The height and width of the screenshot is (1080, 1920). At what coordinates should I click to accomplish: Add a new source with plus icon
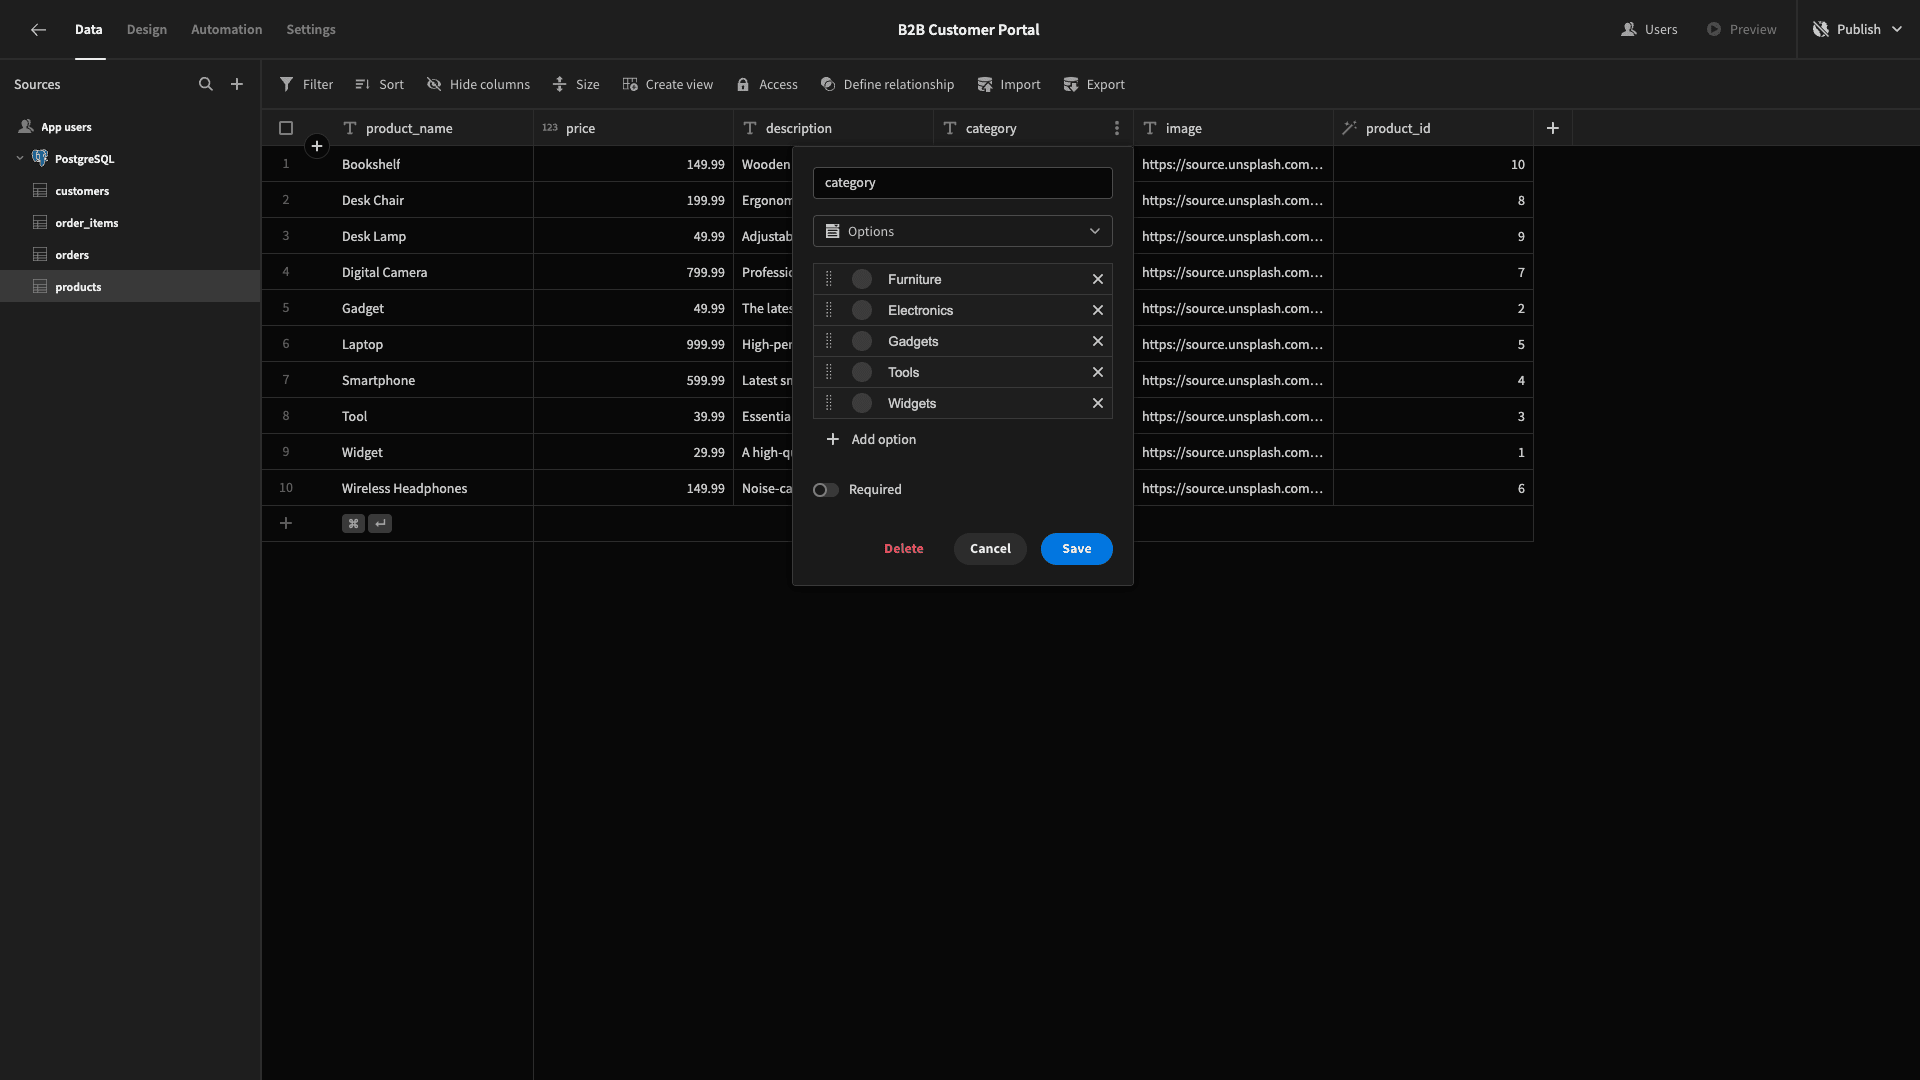click(237, 85)
